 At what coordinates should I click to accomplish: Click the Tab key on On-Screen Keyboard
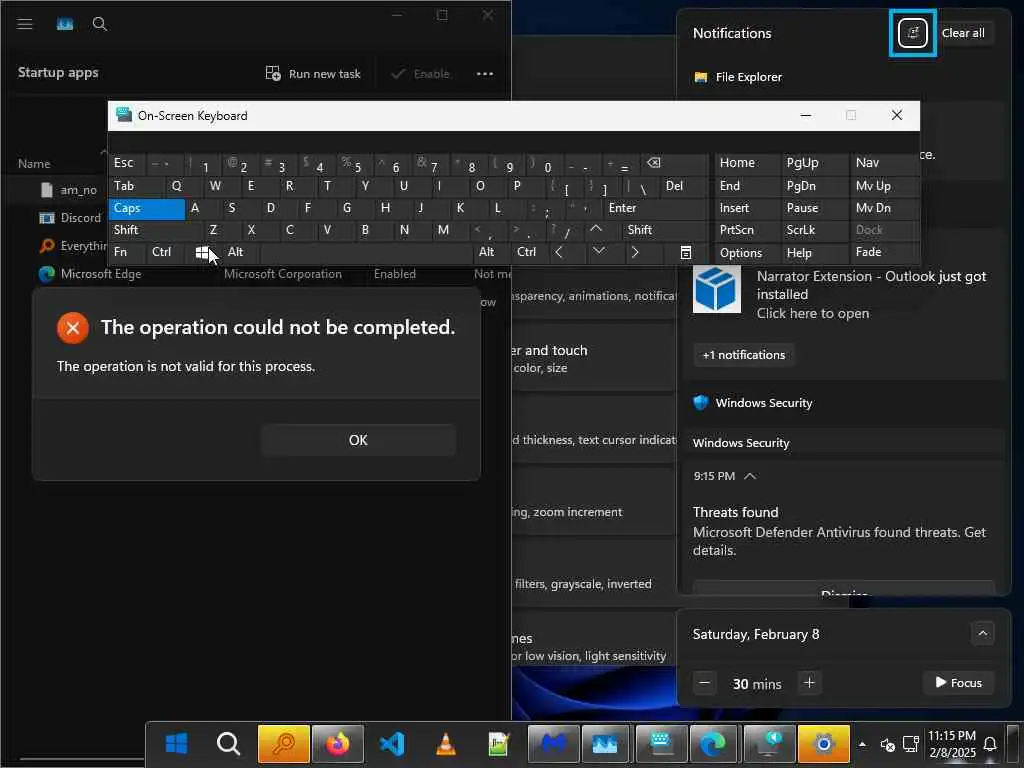pyautogui.click(x=136, y=186)
